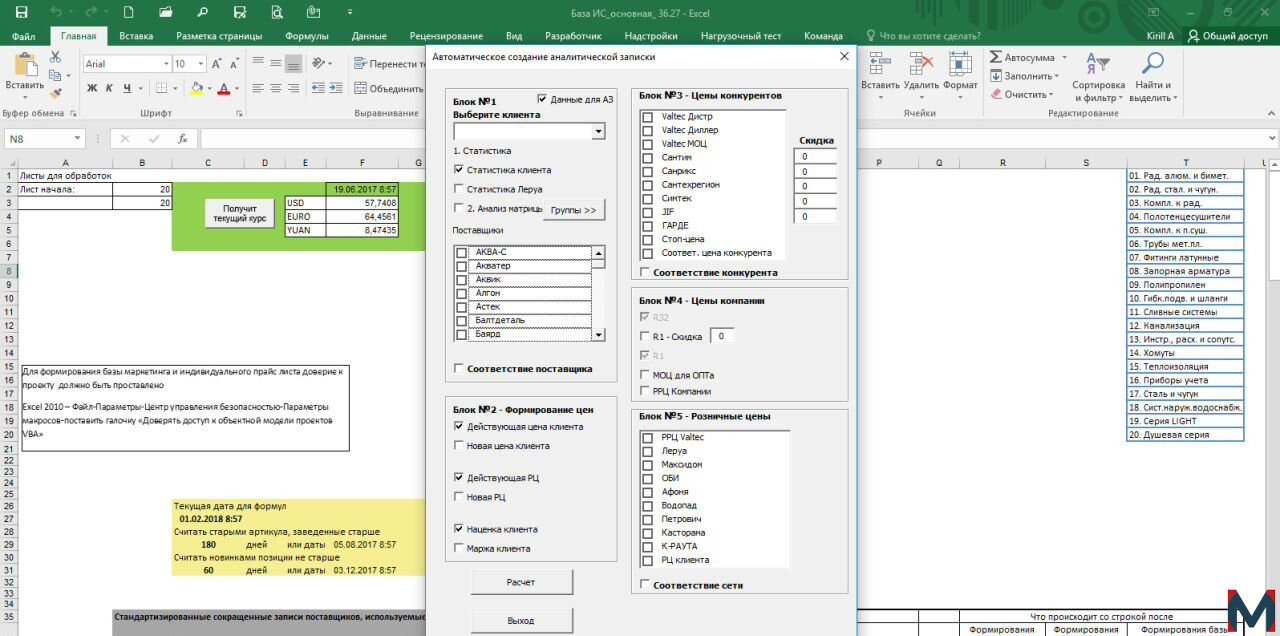
Task: Click the Undo arrow in quick access toolbar
Action: pyautogui.click(x=56, y=13)
